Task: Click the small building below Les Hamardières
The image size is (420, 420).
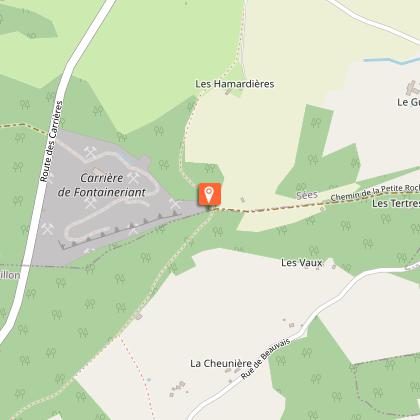Action: pos(229,91)
